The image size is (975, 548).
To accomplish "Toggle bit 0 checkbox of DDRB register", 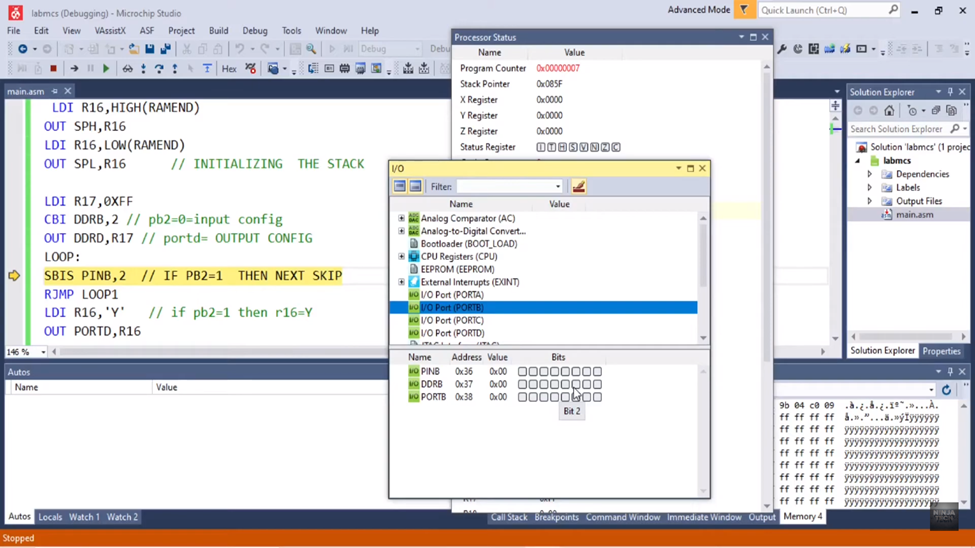I will coord(598,384).
